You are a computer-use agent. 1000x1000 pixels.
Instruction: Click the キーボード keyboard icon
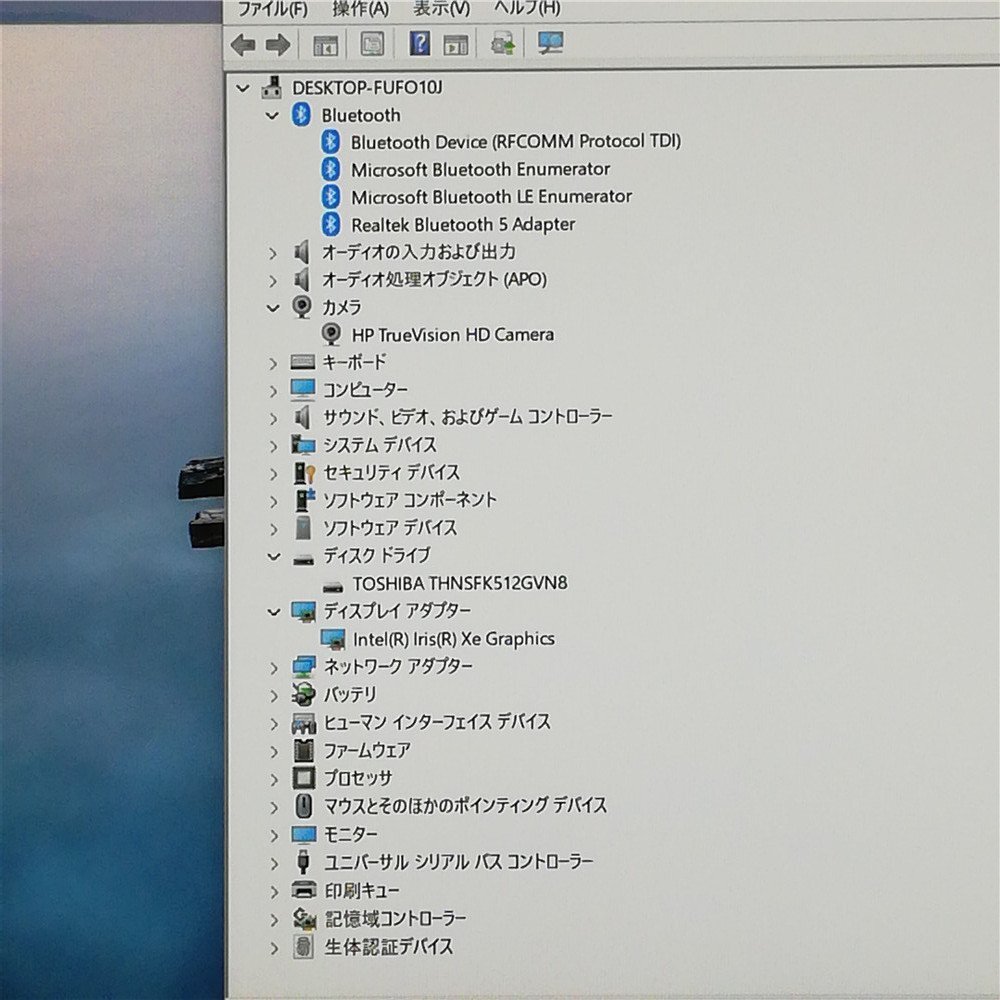(x=302, y=362)
